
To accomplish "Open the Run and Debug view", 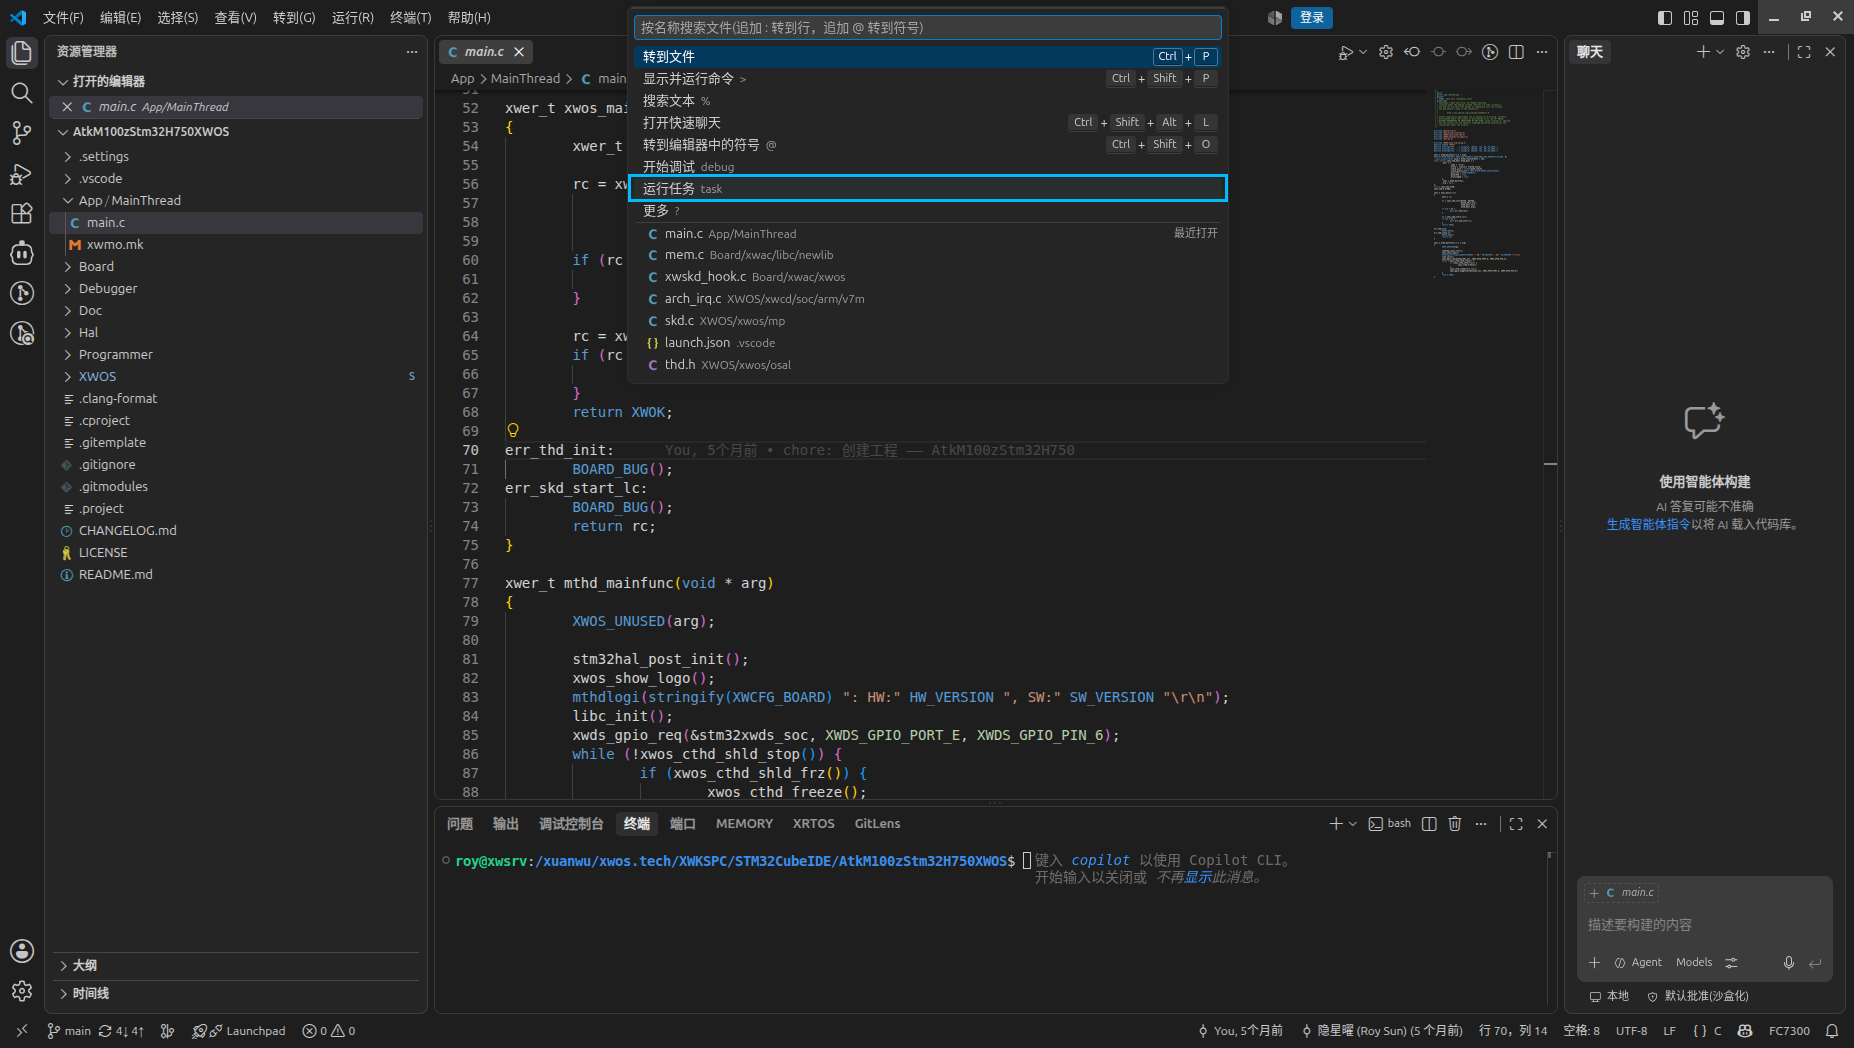I will point(22,173).
